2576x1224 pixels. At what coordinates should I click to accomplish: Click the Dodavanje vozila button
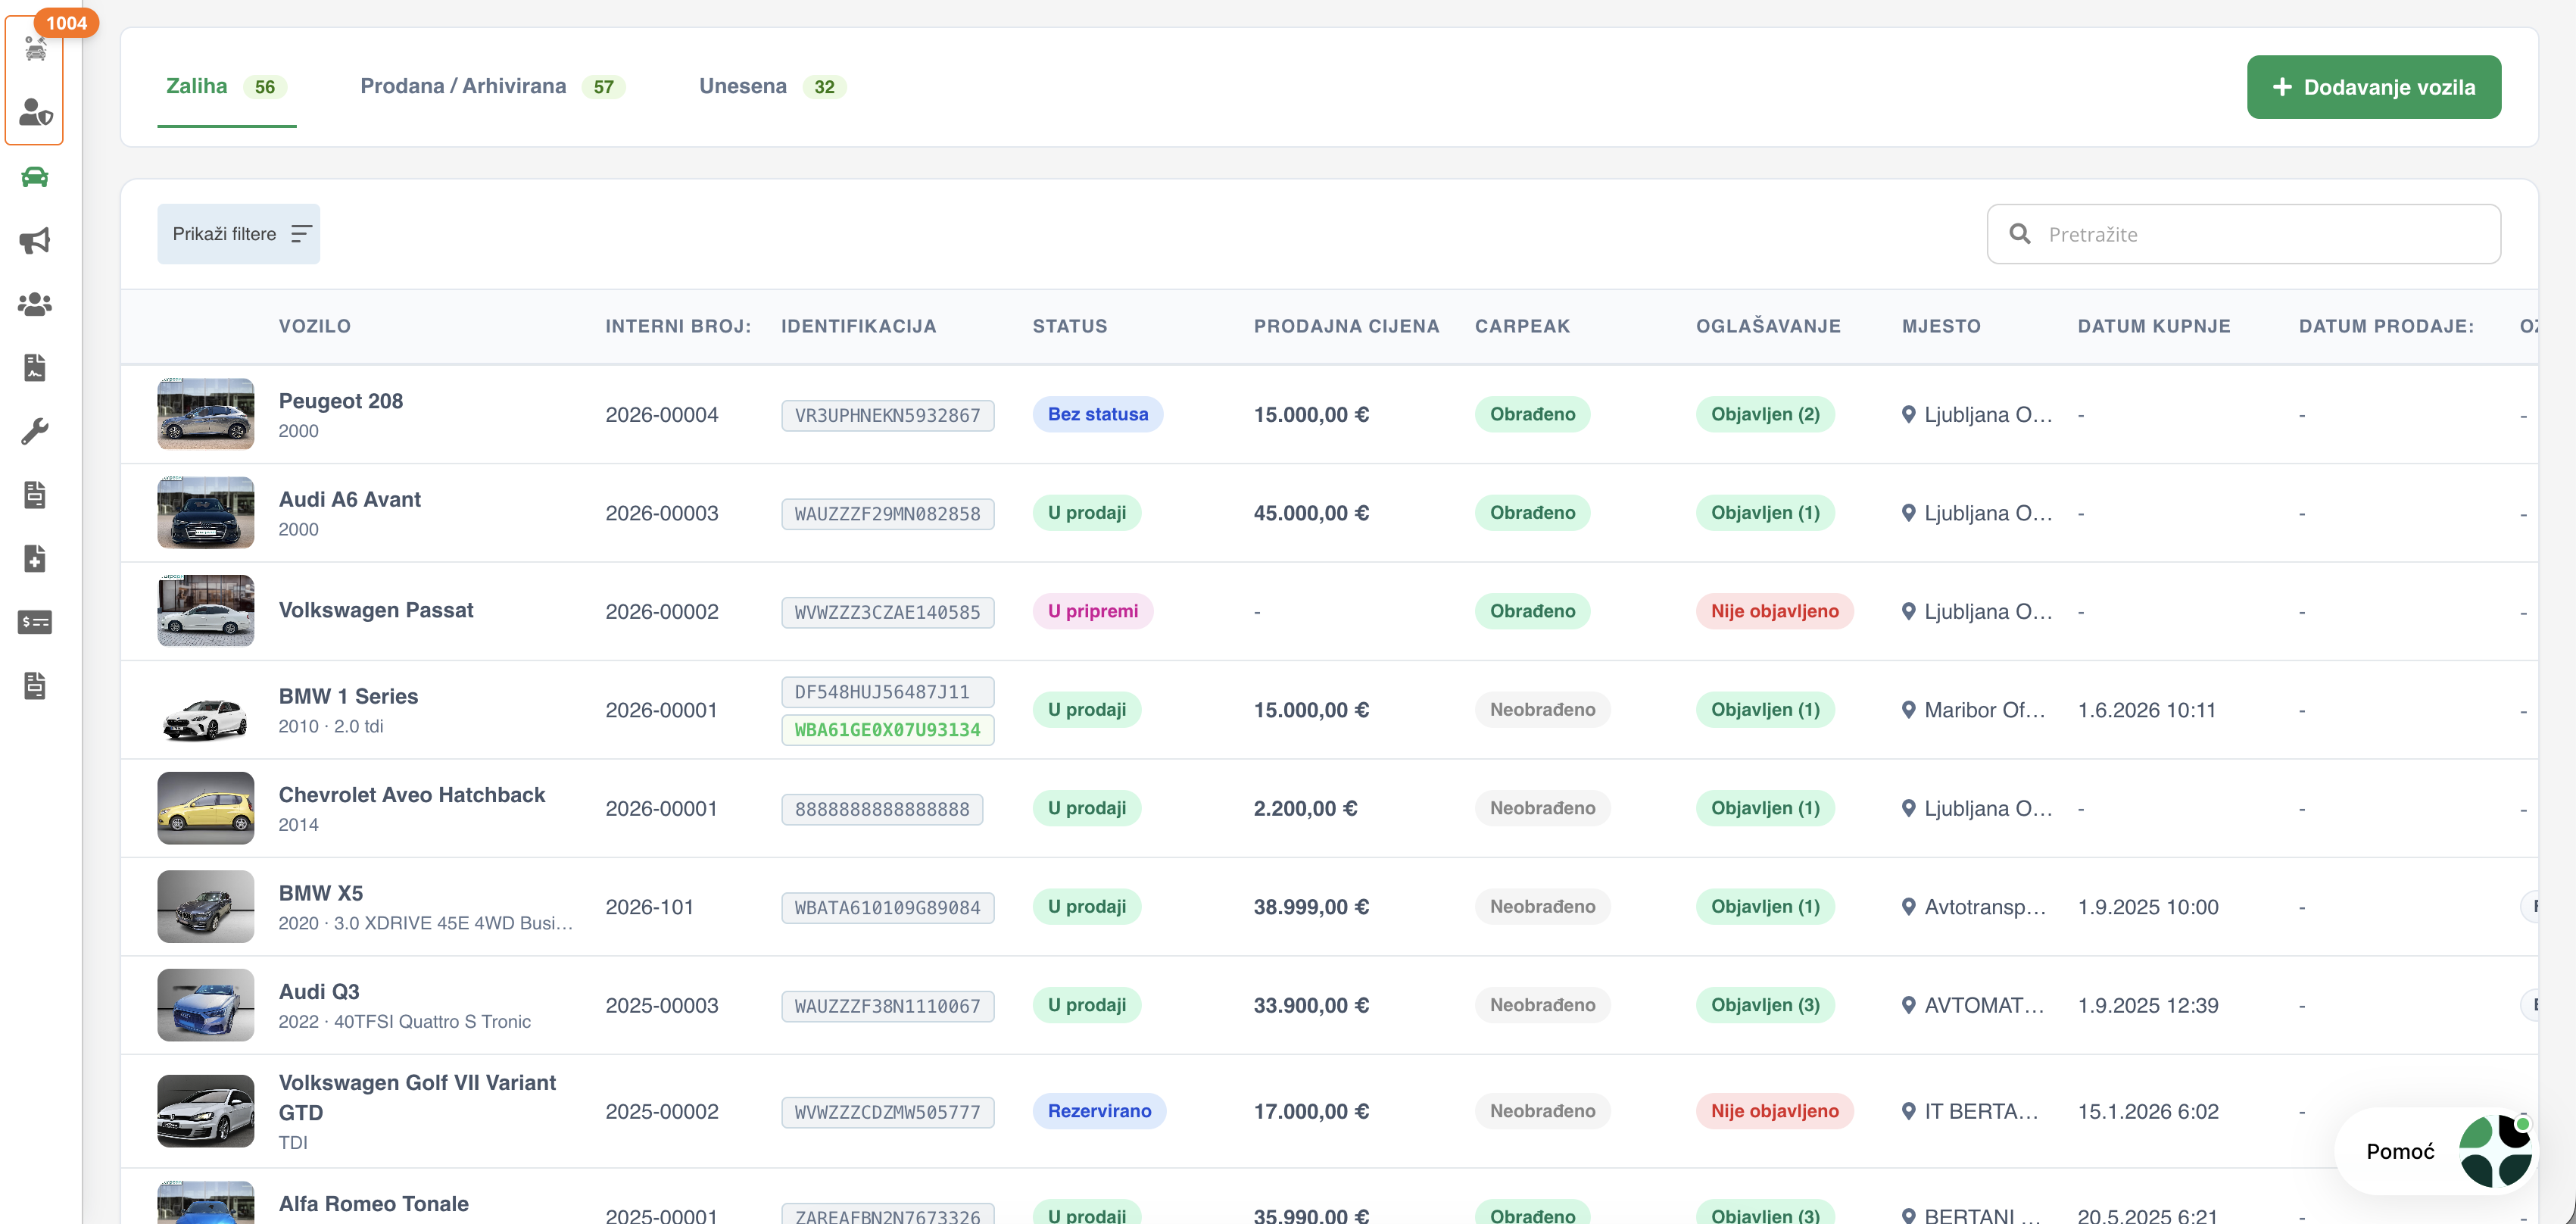coord(2373,87)
